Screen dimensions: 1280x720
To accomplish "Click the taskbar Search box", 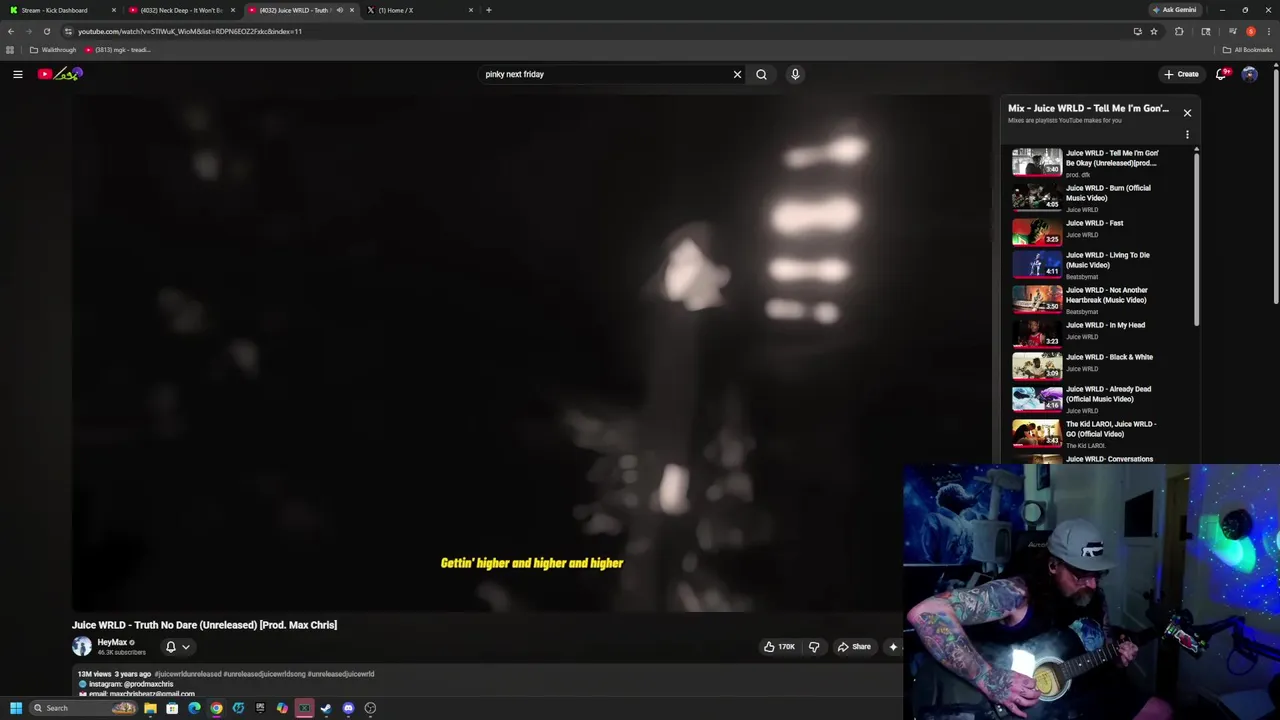I will (82, 708).
